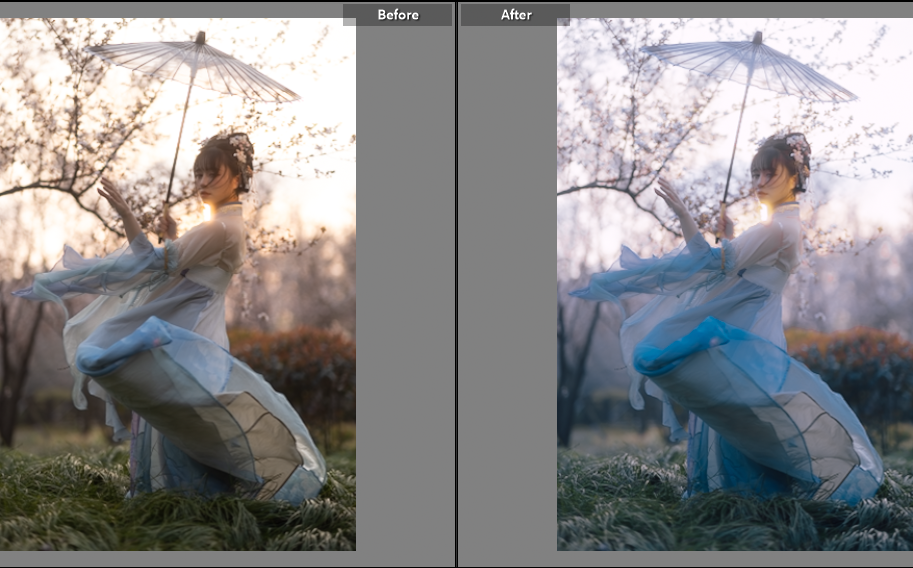Click the vertical divider between Before and After
The width and height of the screenshot is (913, 568).
click(x=457, y=284)
